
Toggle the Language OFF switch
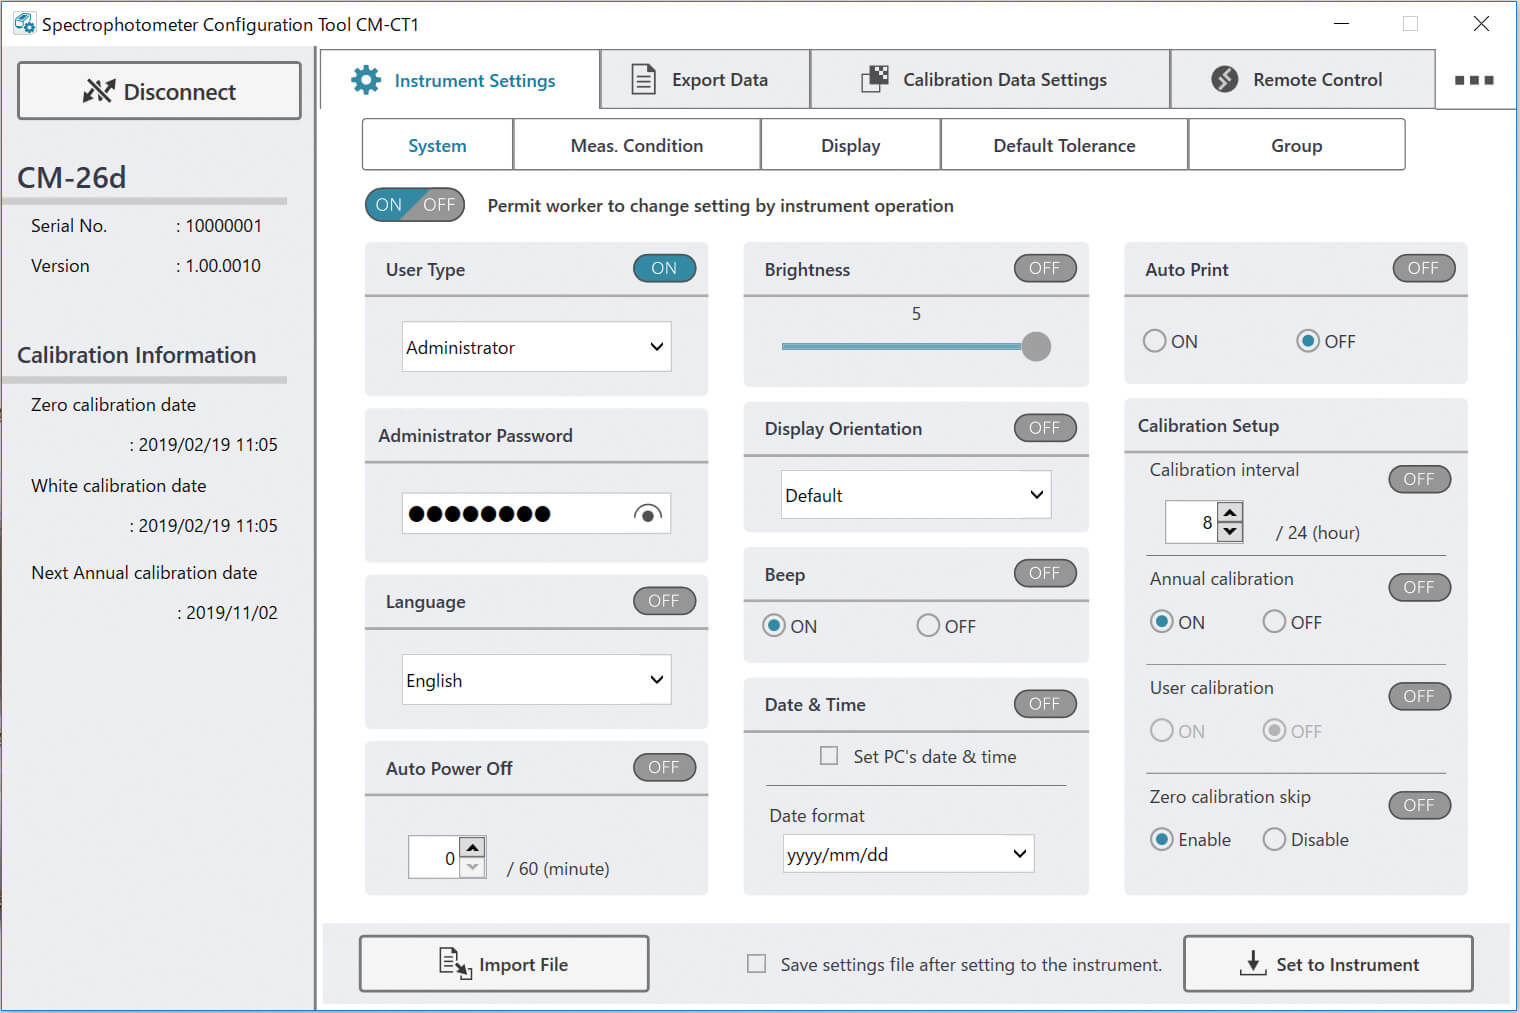664,601
